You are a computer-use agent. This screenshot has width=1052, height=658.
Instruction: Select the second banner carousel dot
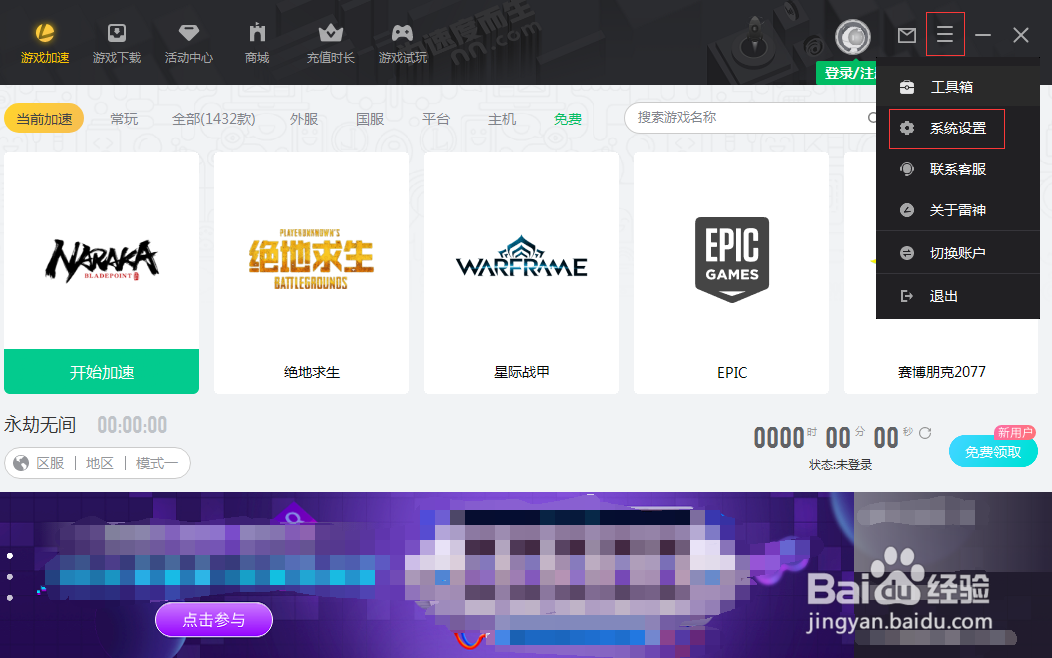[x=10, y=576]
